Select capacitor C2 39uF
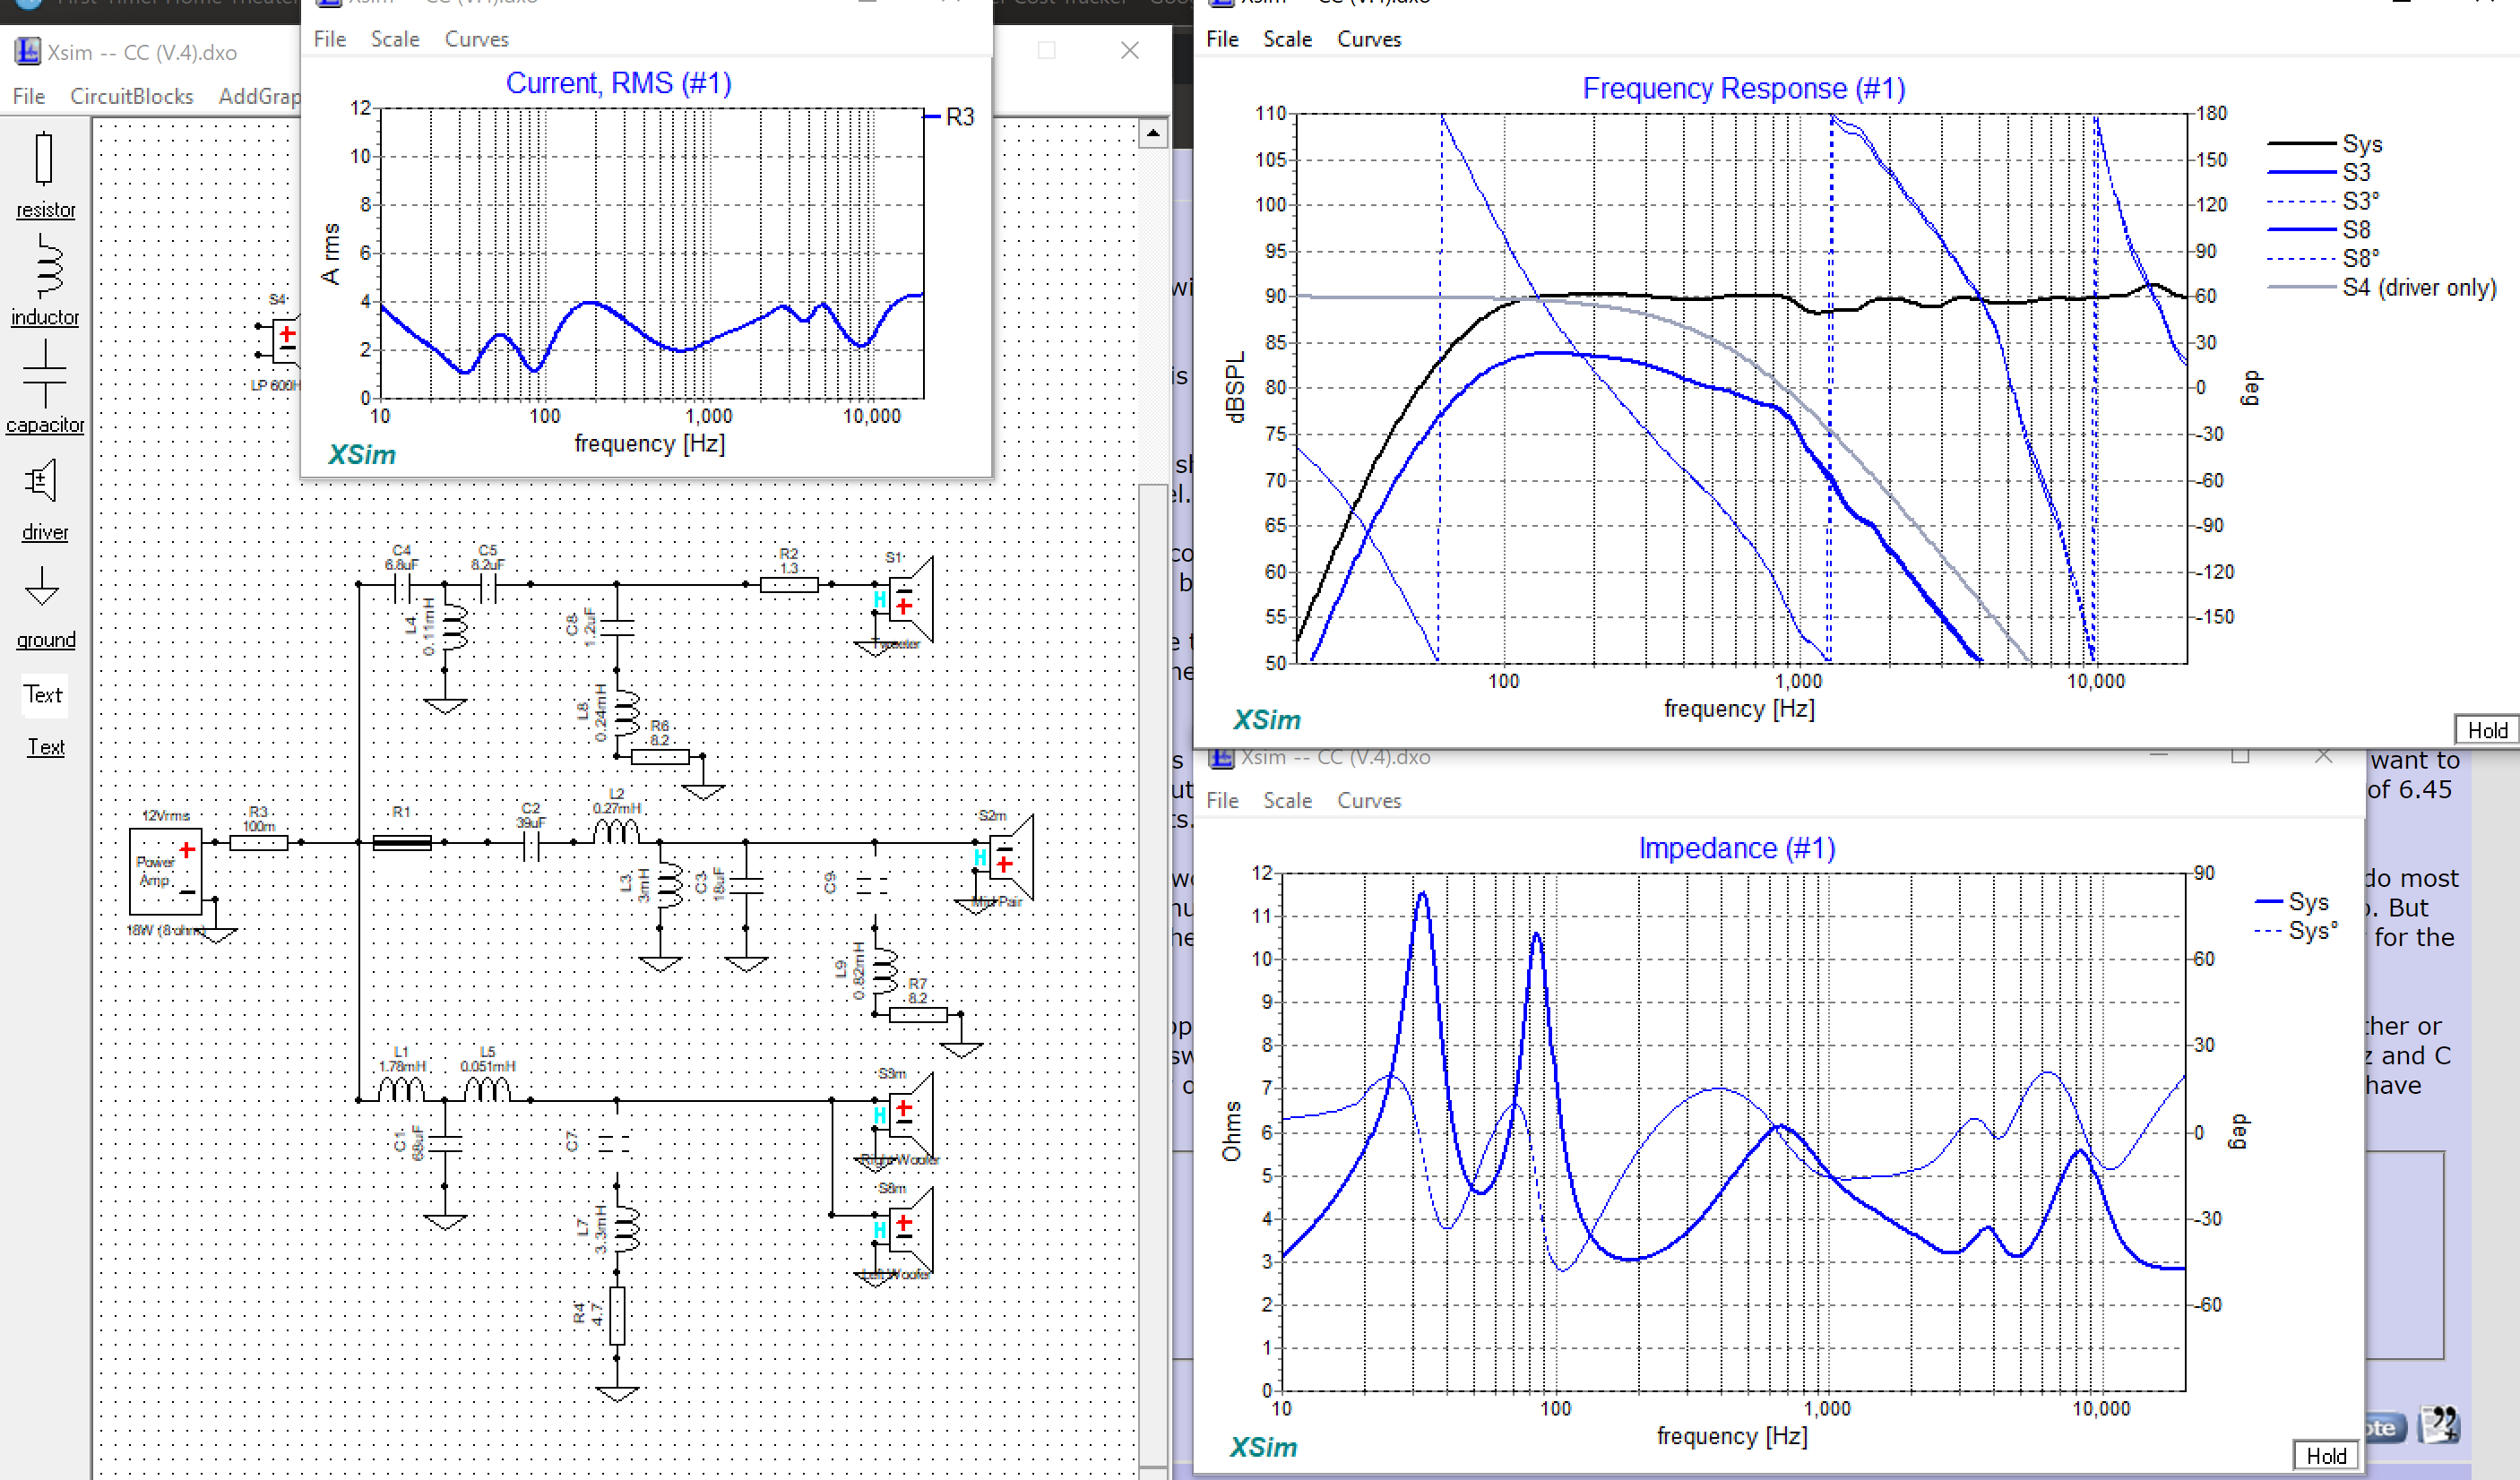 coord(531,846)
